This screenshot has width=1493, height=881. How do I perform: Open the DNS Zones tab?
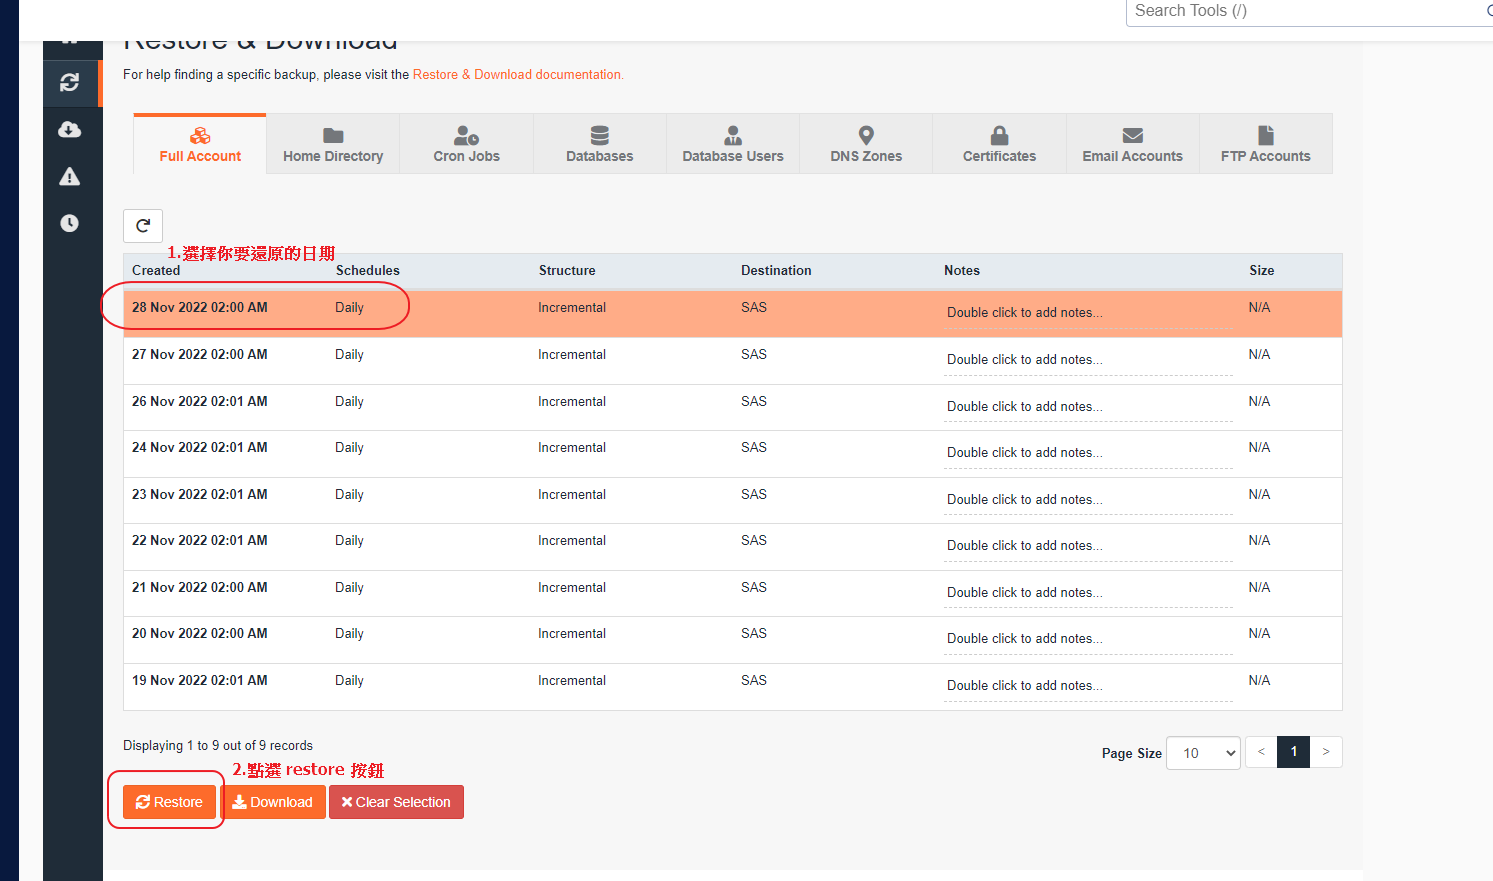coord(866,144)
